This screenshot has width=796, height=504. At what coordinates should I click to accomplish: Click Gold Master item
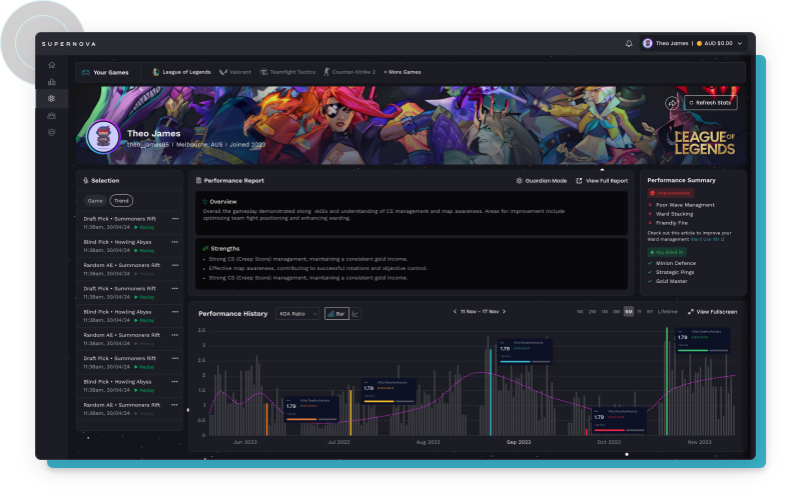[x=668, y=281]
